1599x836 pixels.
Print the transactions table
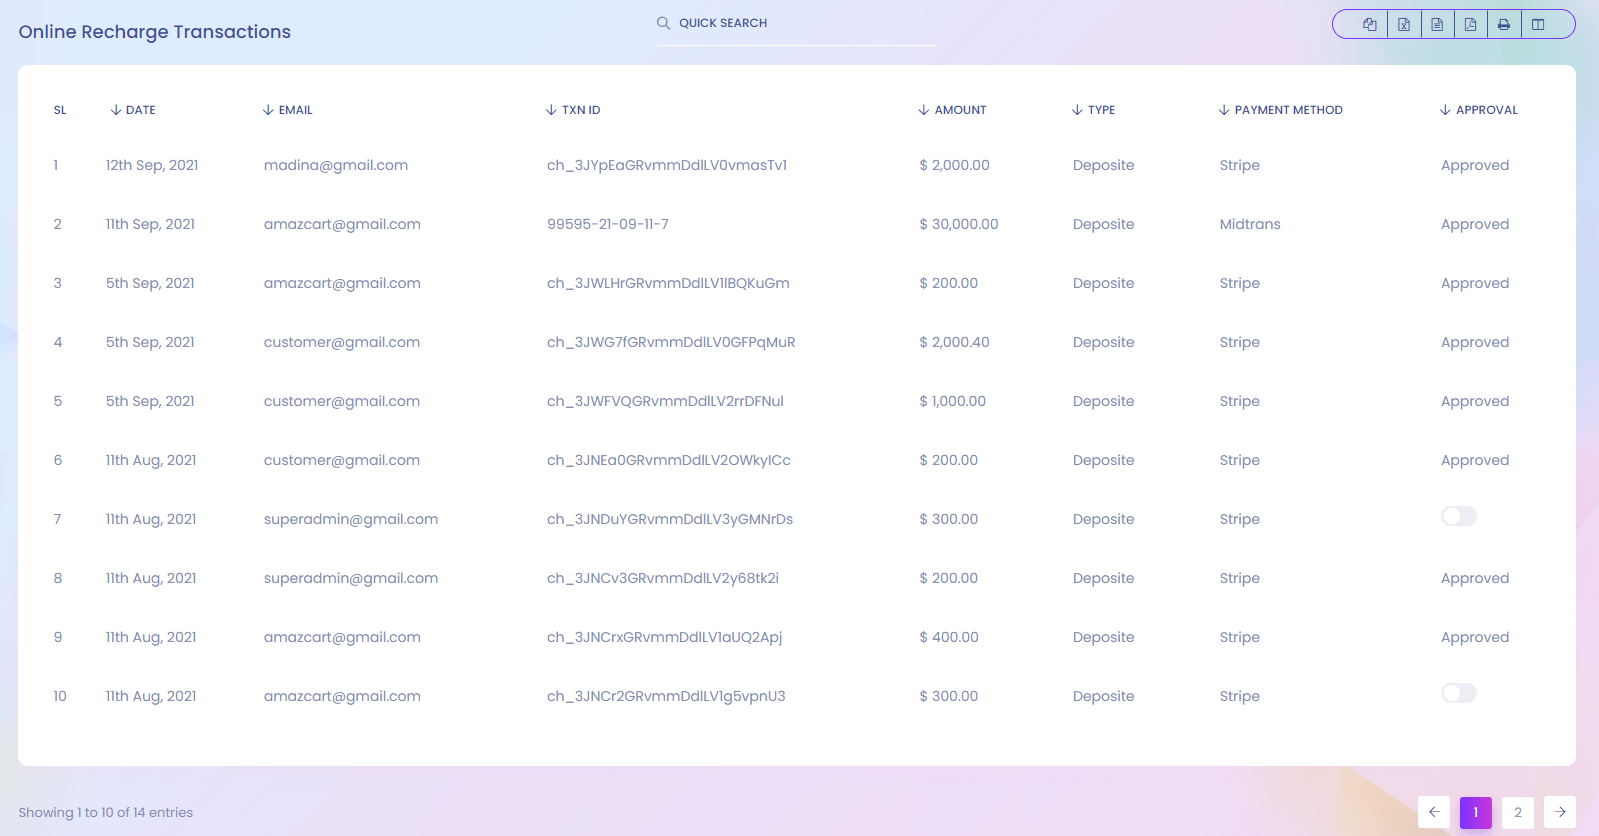pyautogui.click(x=1504, y=24)
